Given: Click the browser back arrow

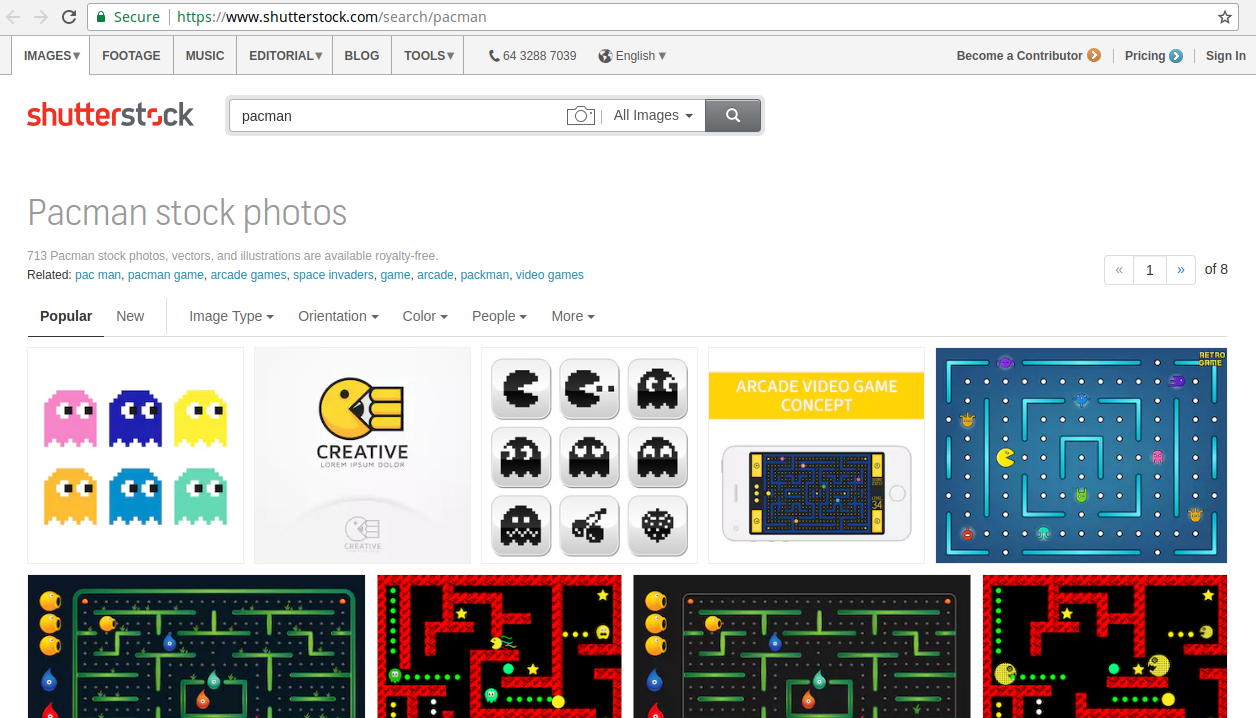Looking at the screenshot, I should point(14,17).
